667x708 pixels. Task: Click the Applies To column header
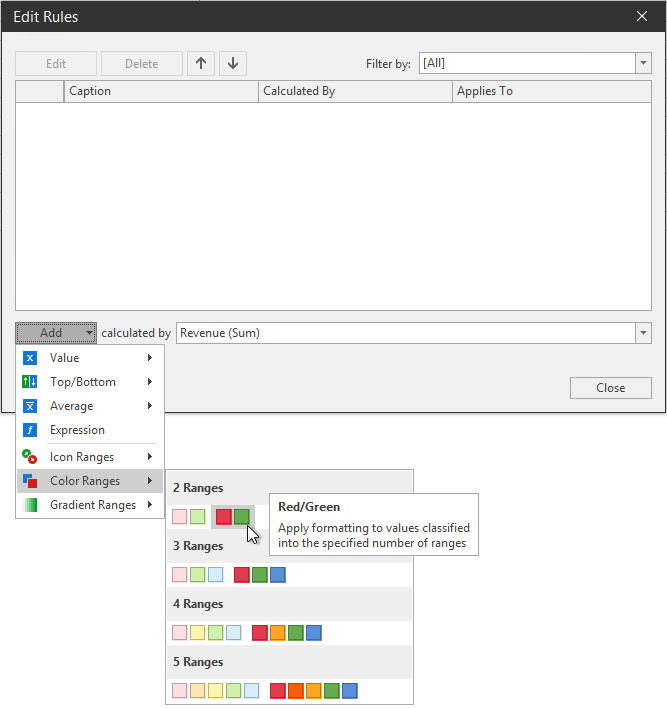[552, 91]
